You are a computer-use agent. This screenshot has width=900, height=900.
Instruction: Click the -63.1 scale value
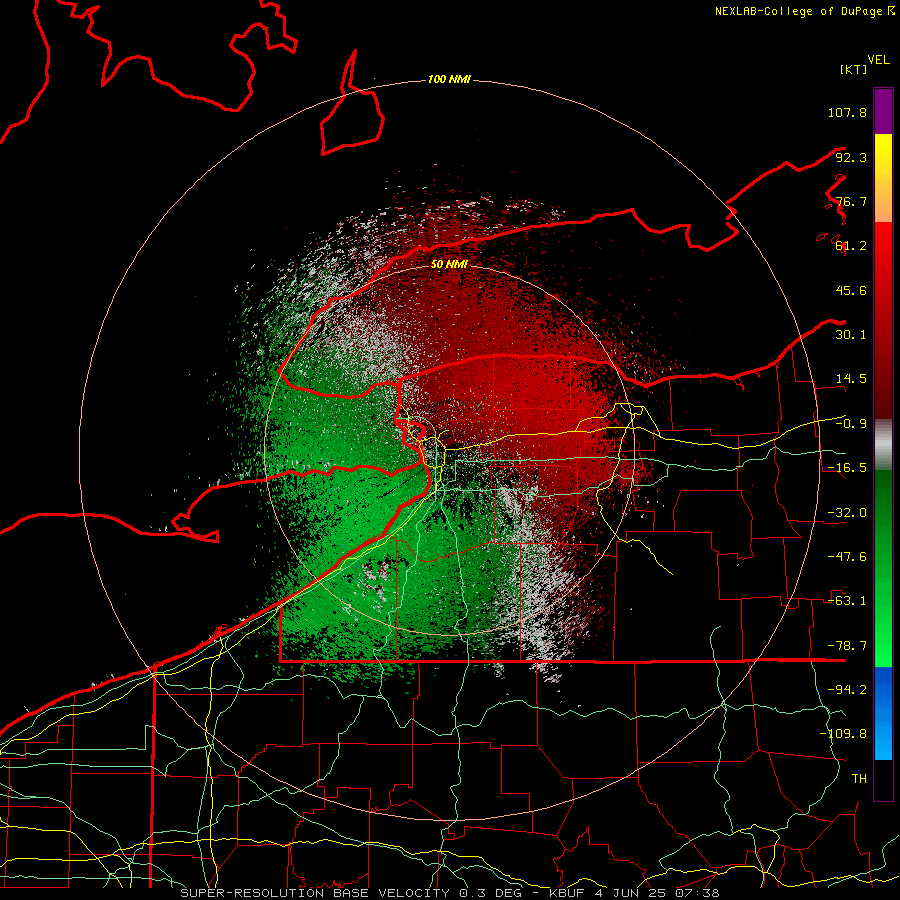coord(847,601)
